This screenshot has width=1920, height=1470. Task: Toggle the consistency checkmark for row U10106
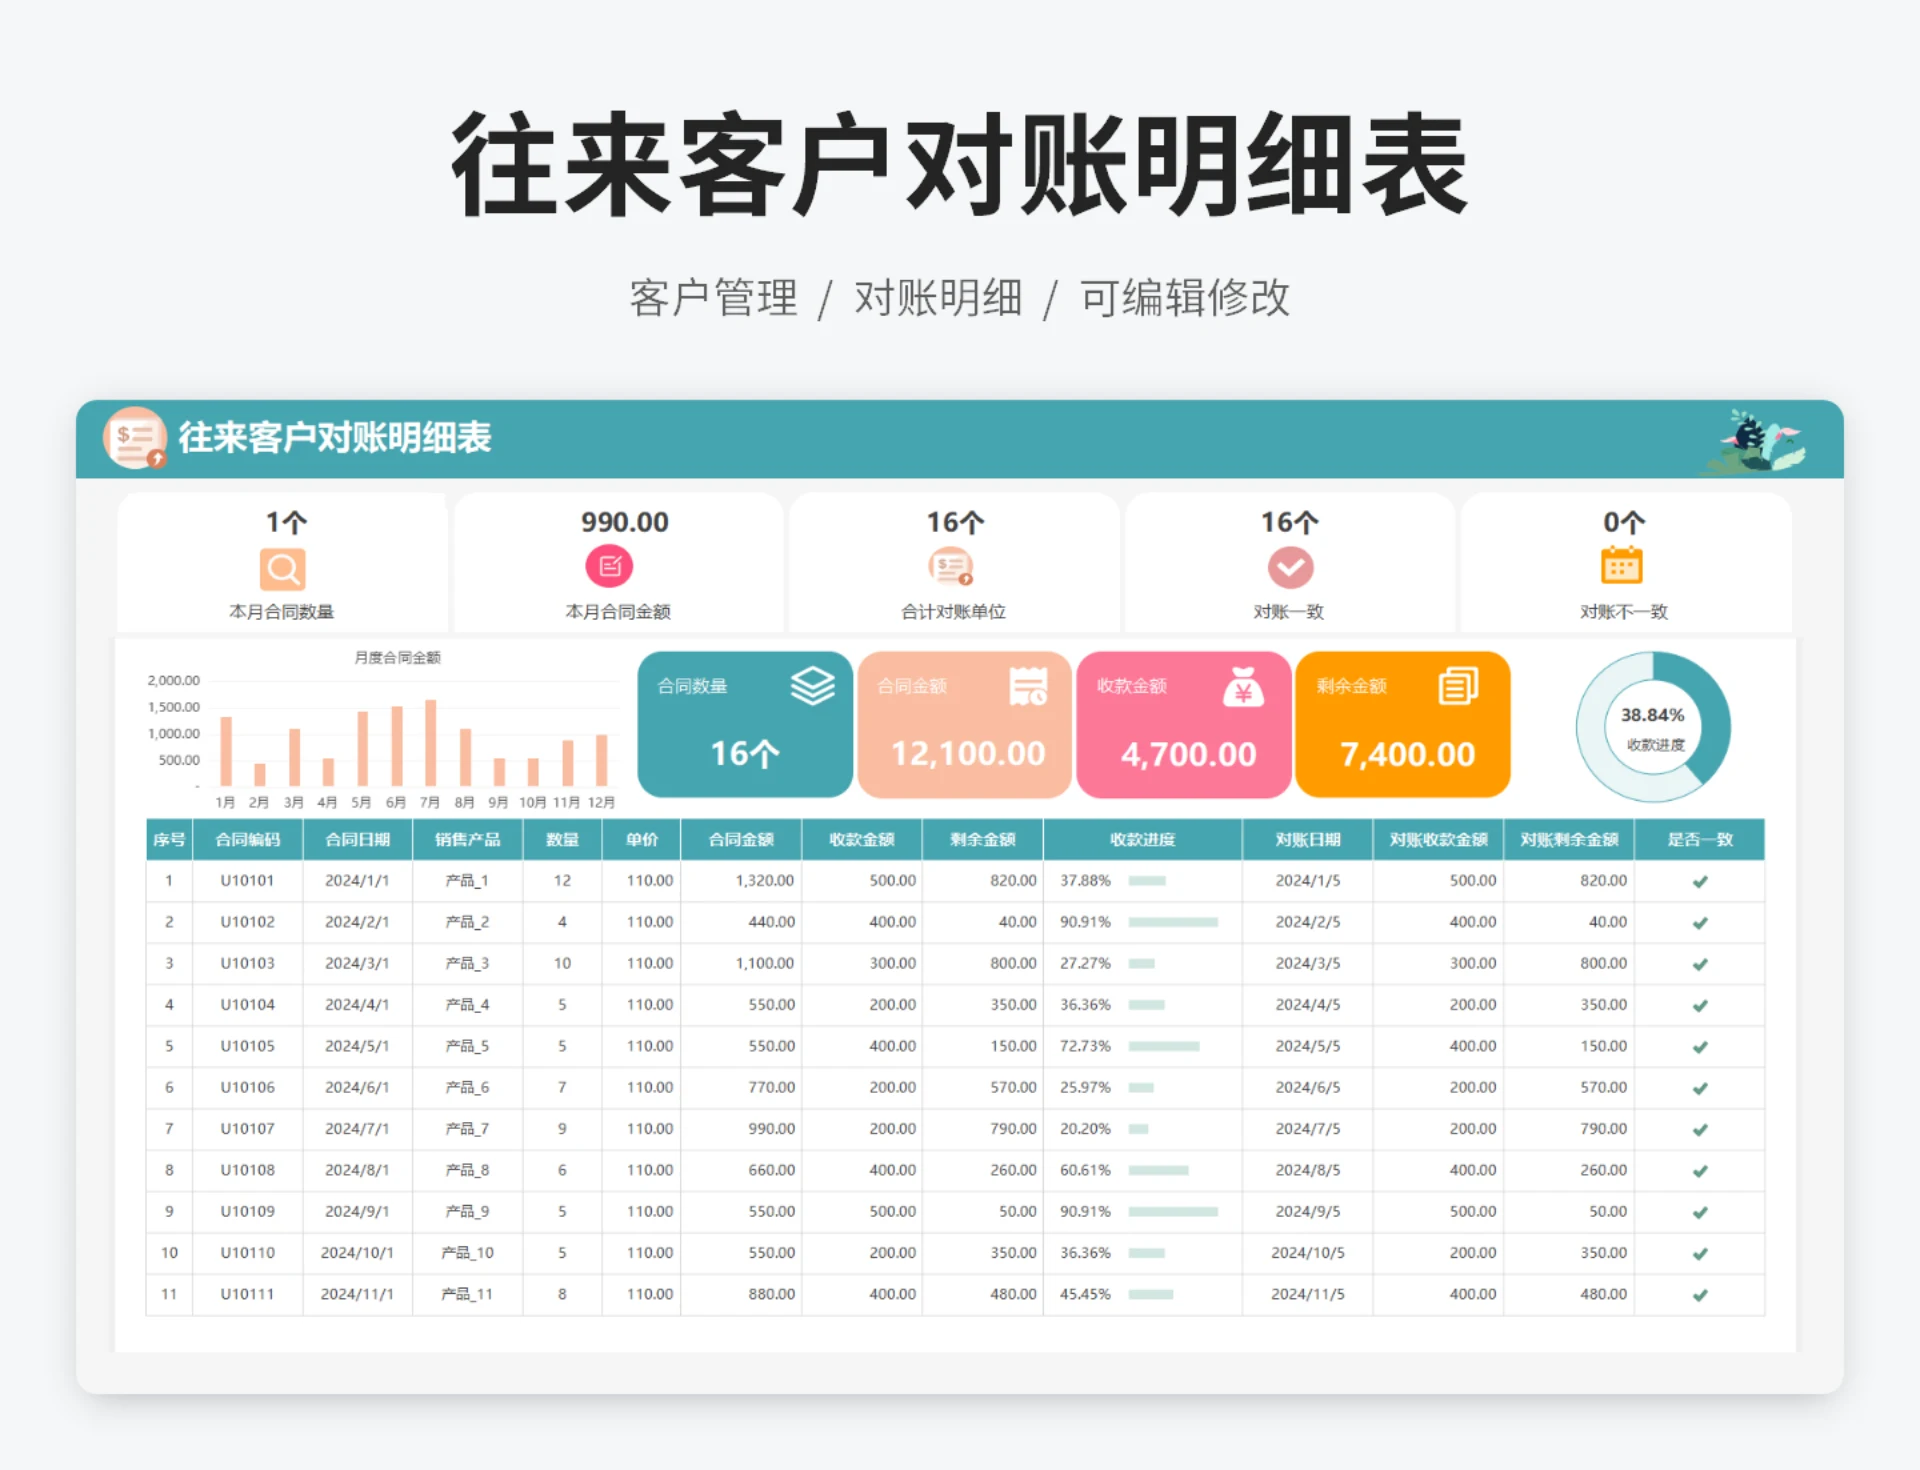coord(1700,1087)
